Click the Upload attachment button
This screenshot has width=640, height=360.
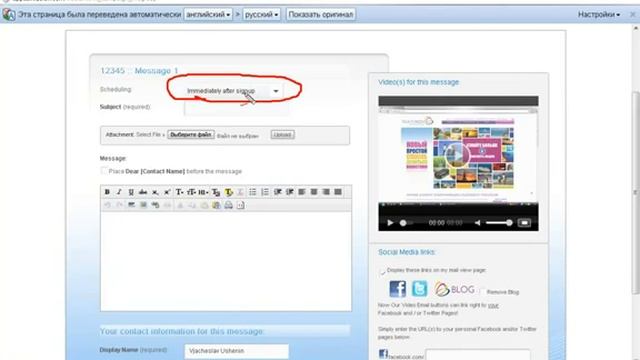coord(282,135)
